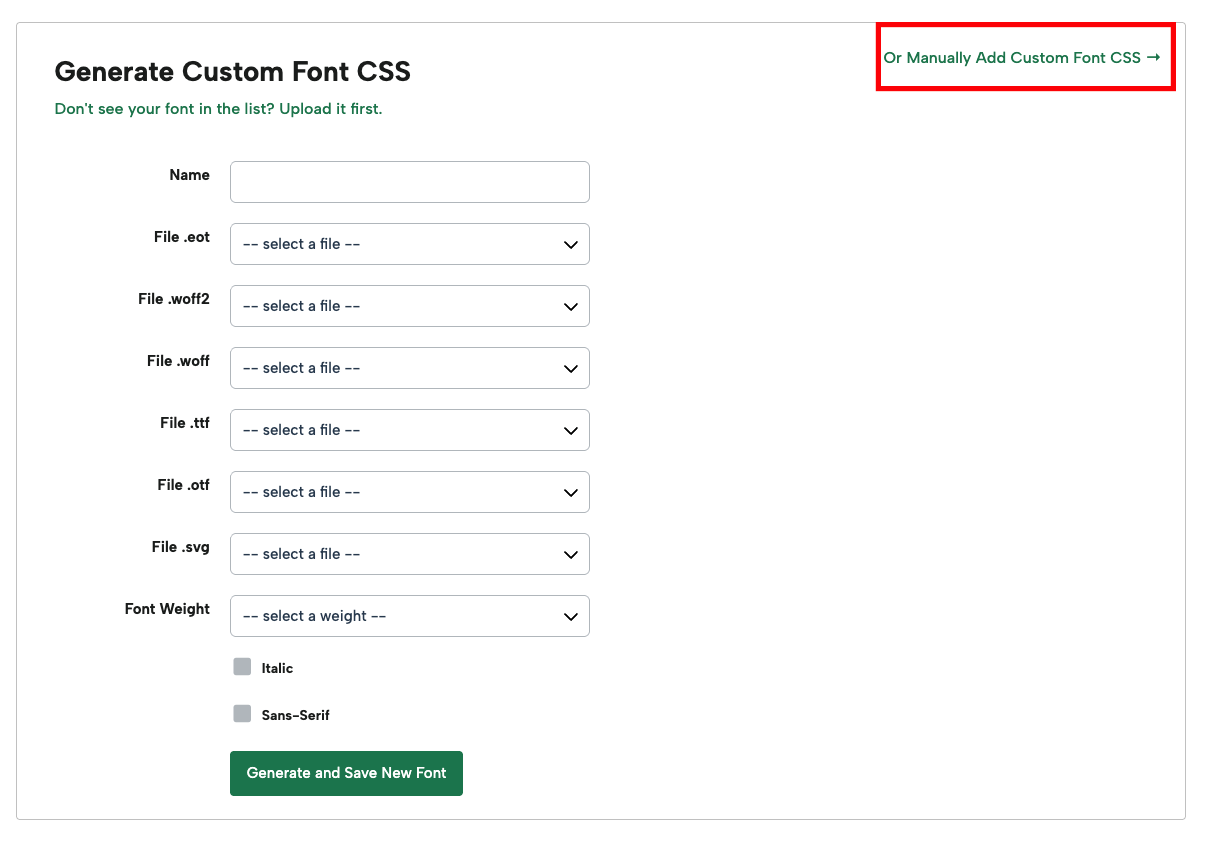1215x844 pixels.
Task: Expand the File .woff2 file selector
Action: pyautogui.click(x=409, y=306)
